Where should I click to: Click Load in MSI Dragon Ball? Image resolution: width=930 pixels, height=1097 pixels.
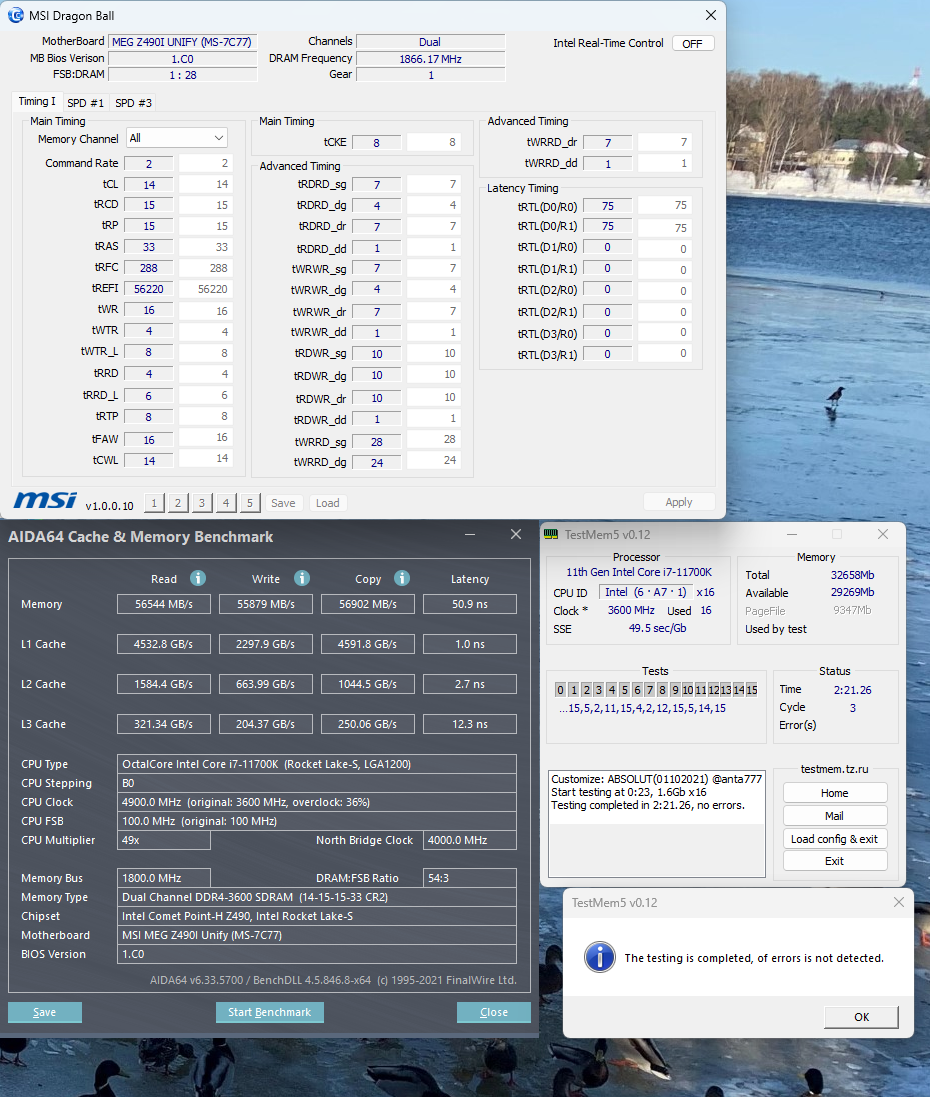[x=327, y=503]
